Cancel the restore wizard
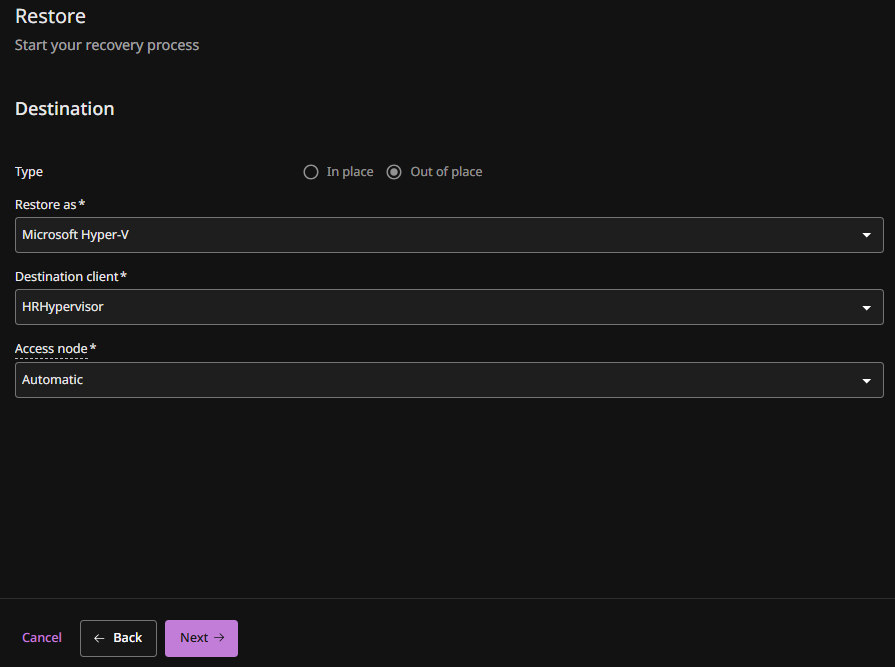The height and width of the screenshot is (667, 895). pyautogui.click(x=42, y=638)
